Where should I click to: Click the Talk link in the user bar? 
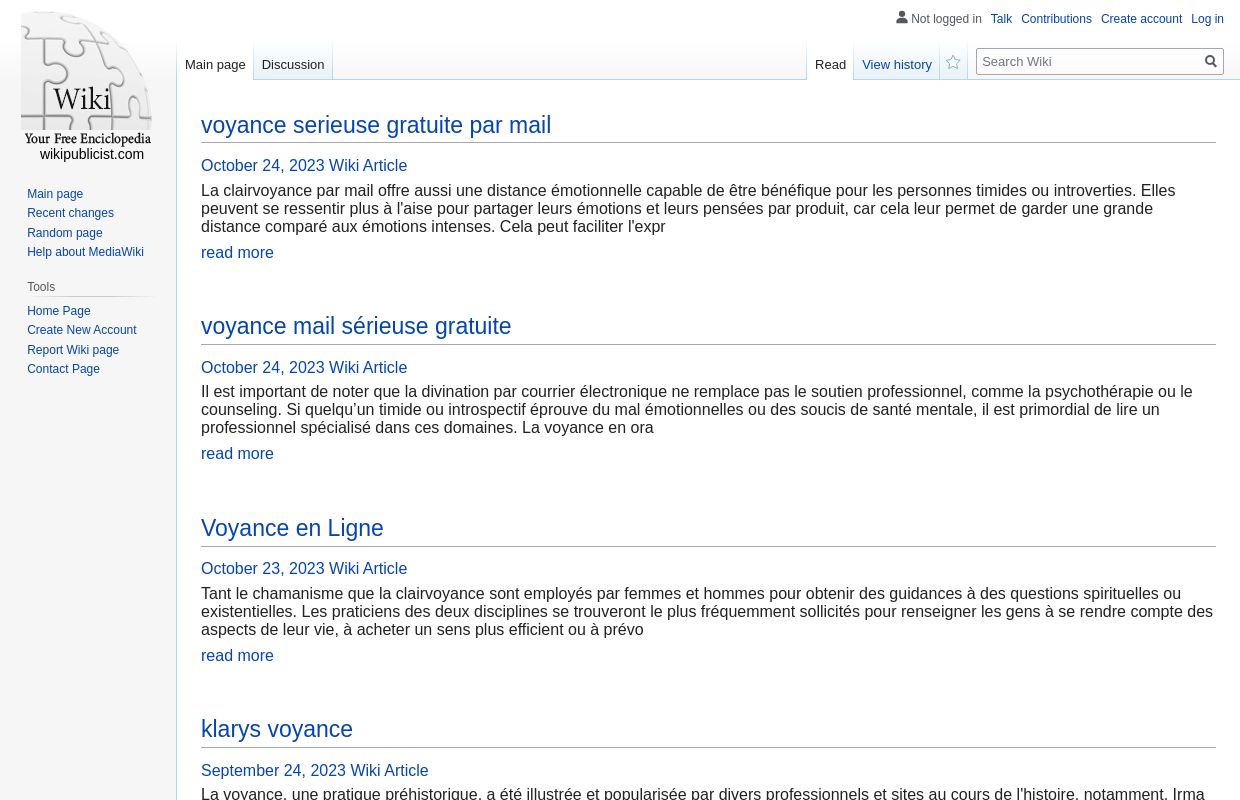point(1001,19)
